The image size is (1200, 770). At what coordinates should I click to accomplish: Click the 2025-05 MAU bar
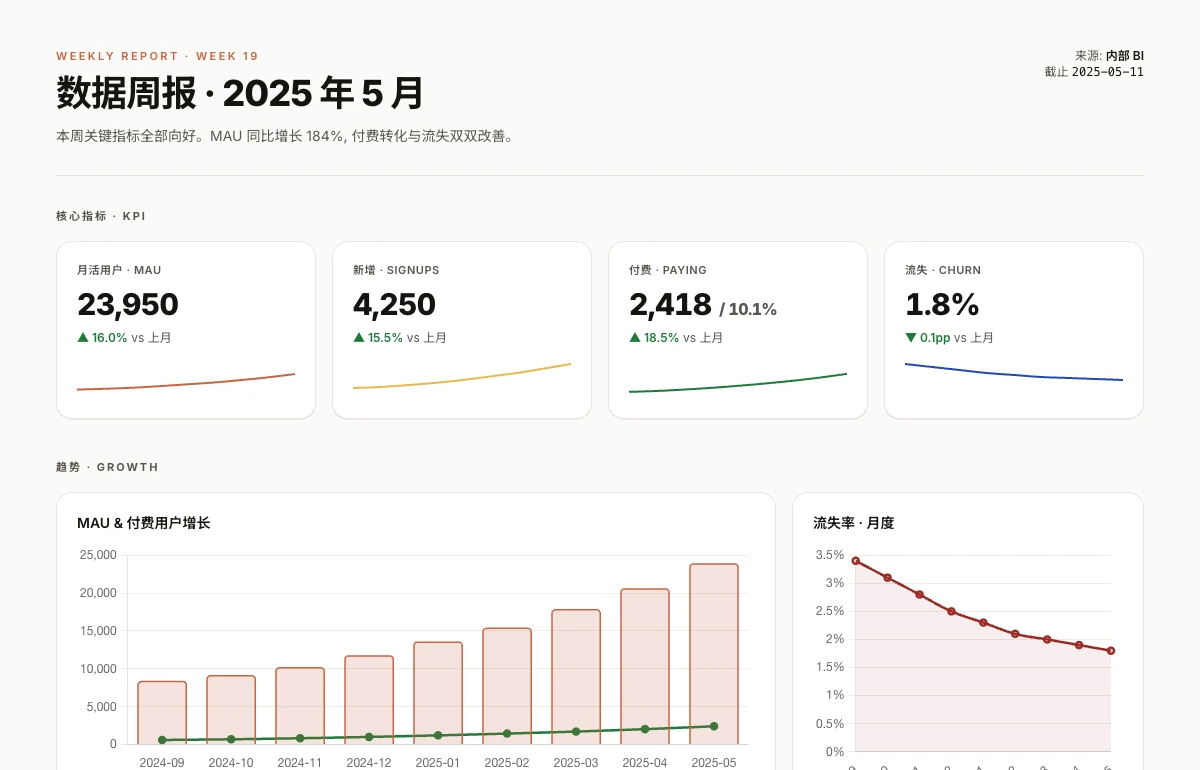714,654
